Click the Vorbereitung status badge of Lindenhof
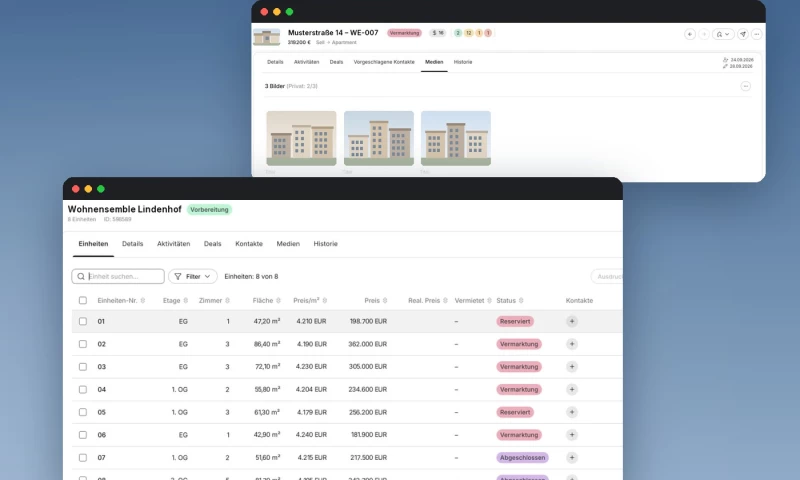 (209, 210)
